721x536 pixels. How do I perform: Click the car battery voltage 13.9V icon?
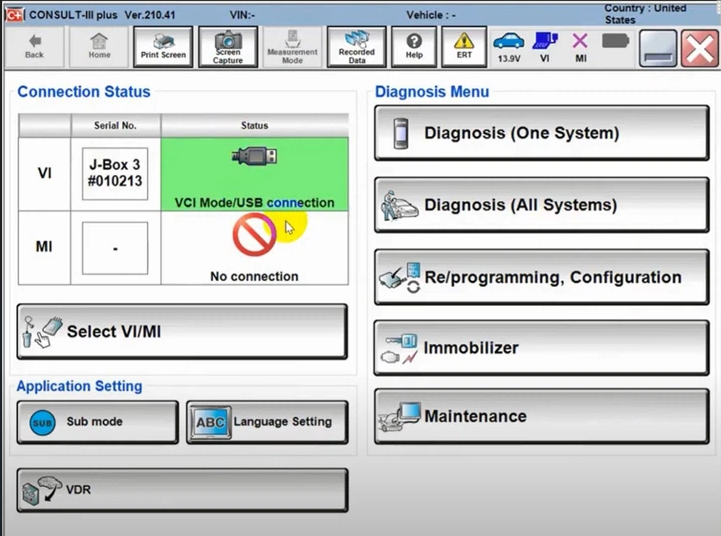pos(509,47)
